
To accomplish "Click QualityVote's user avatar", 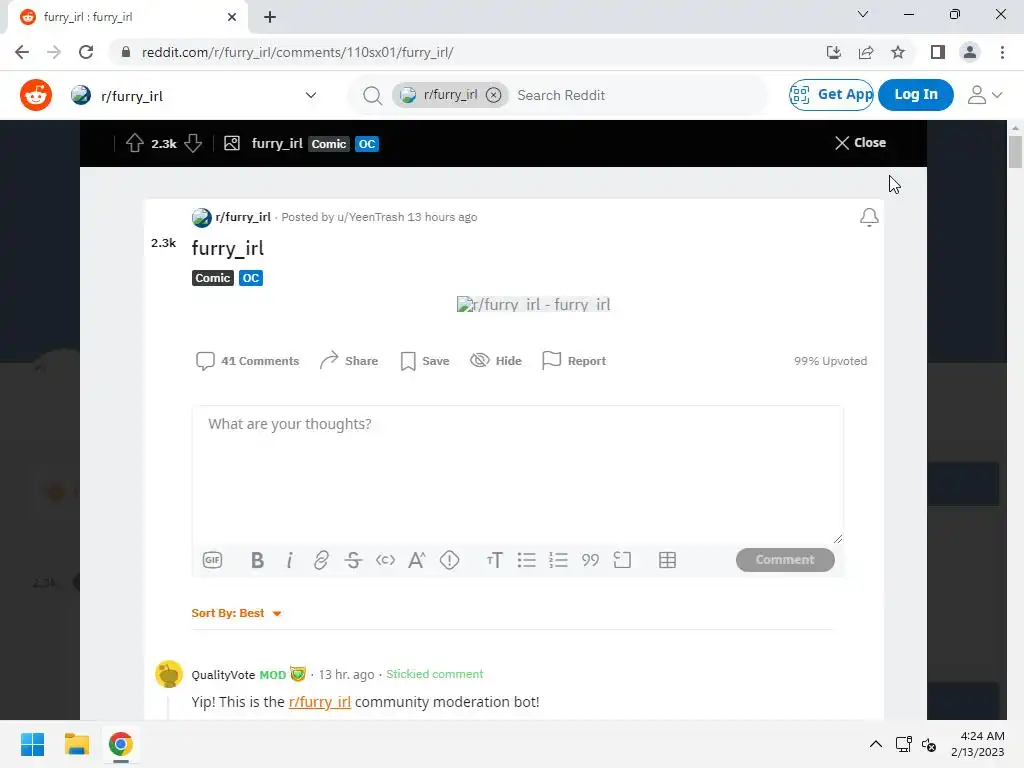I will [x=168, y=674].
